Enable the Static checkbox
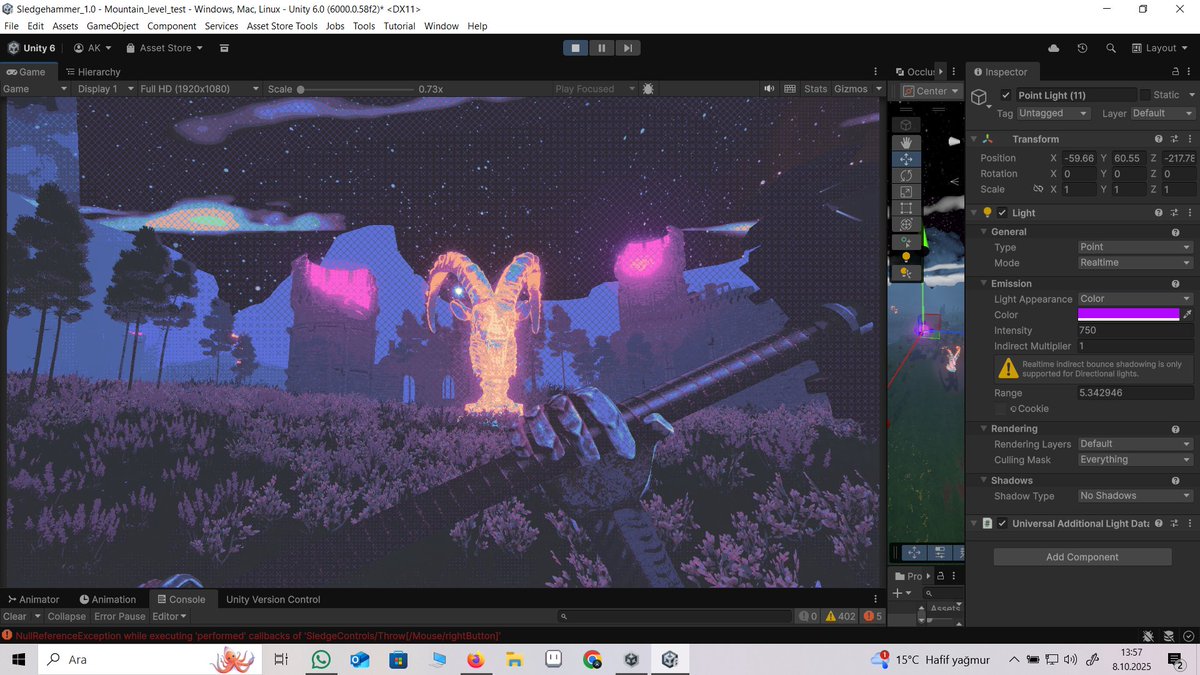The width and height of the screenshot is (1200, 675). pyautogui.click(x=1145, y=95)
